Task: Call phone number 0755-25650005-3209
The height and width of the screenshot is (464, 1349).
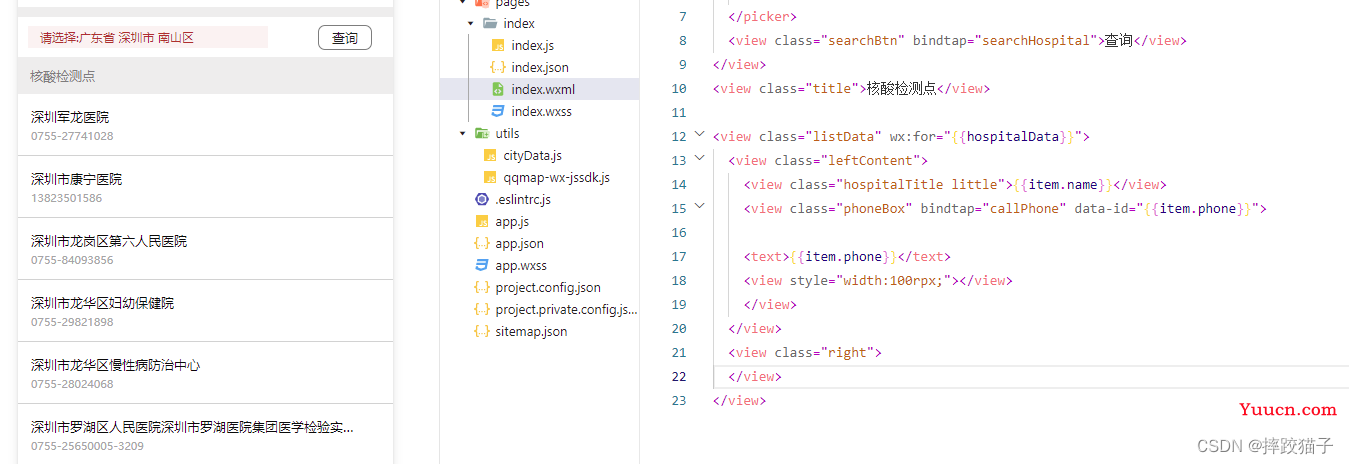Action: pyautogui.click(x=87, y=446)
